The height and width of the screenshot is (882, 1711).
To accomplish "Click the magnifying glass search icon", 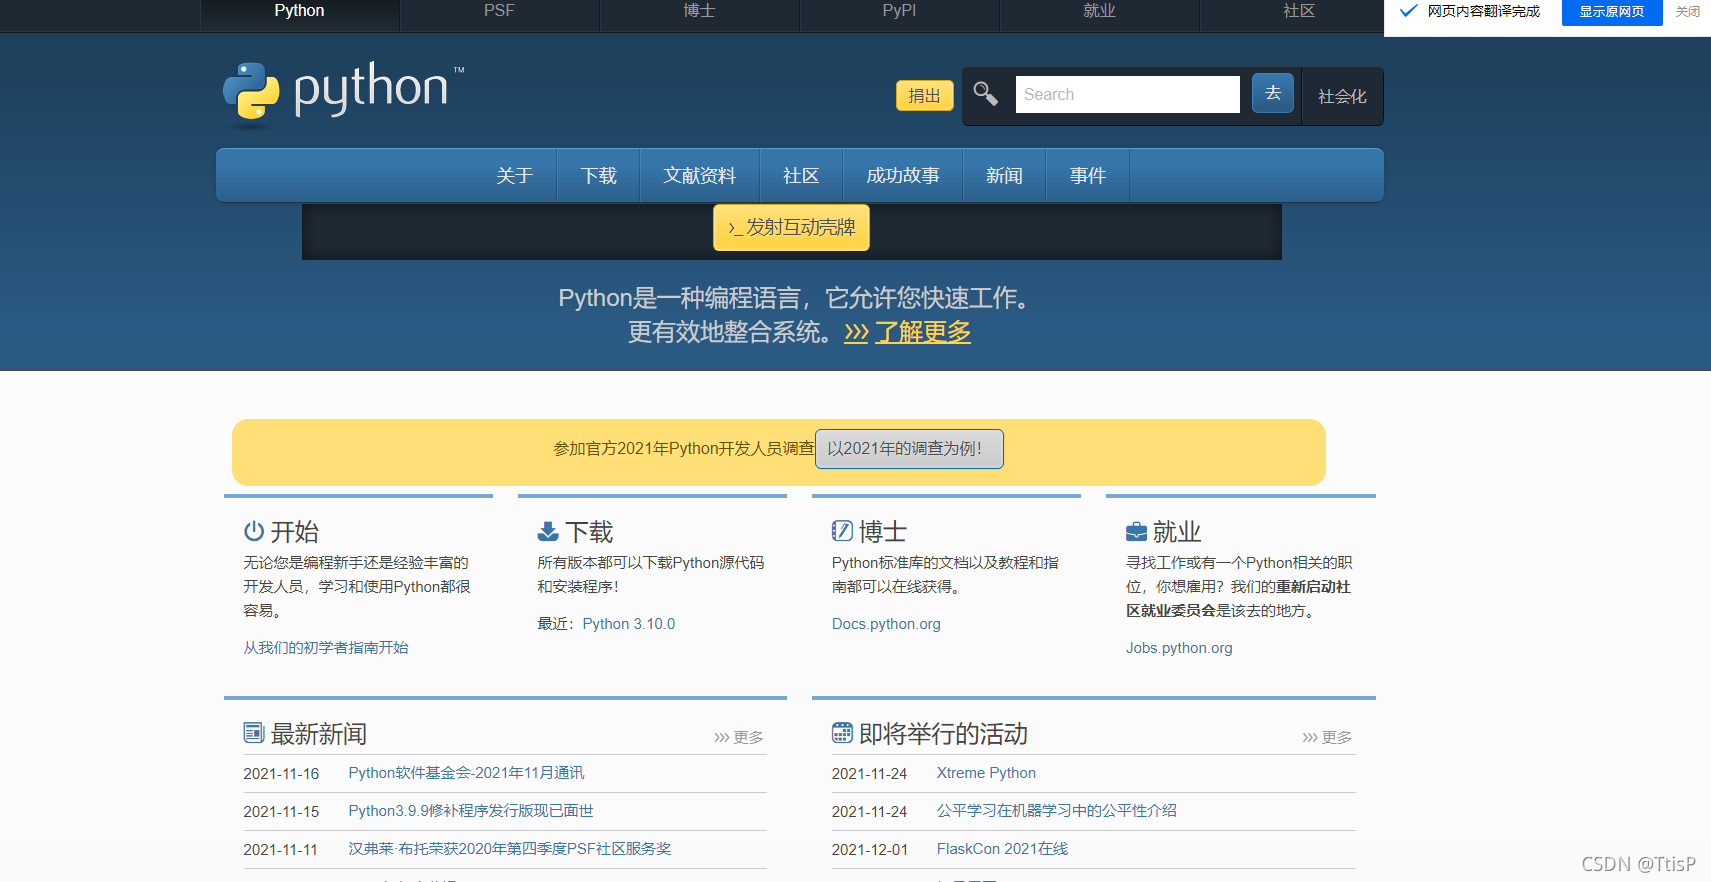I will click(986, 94).
